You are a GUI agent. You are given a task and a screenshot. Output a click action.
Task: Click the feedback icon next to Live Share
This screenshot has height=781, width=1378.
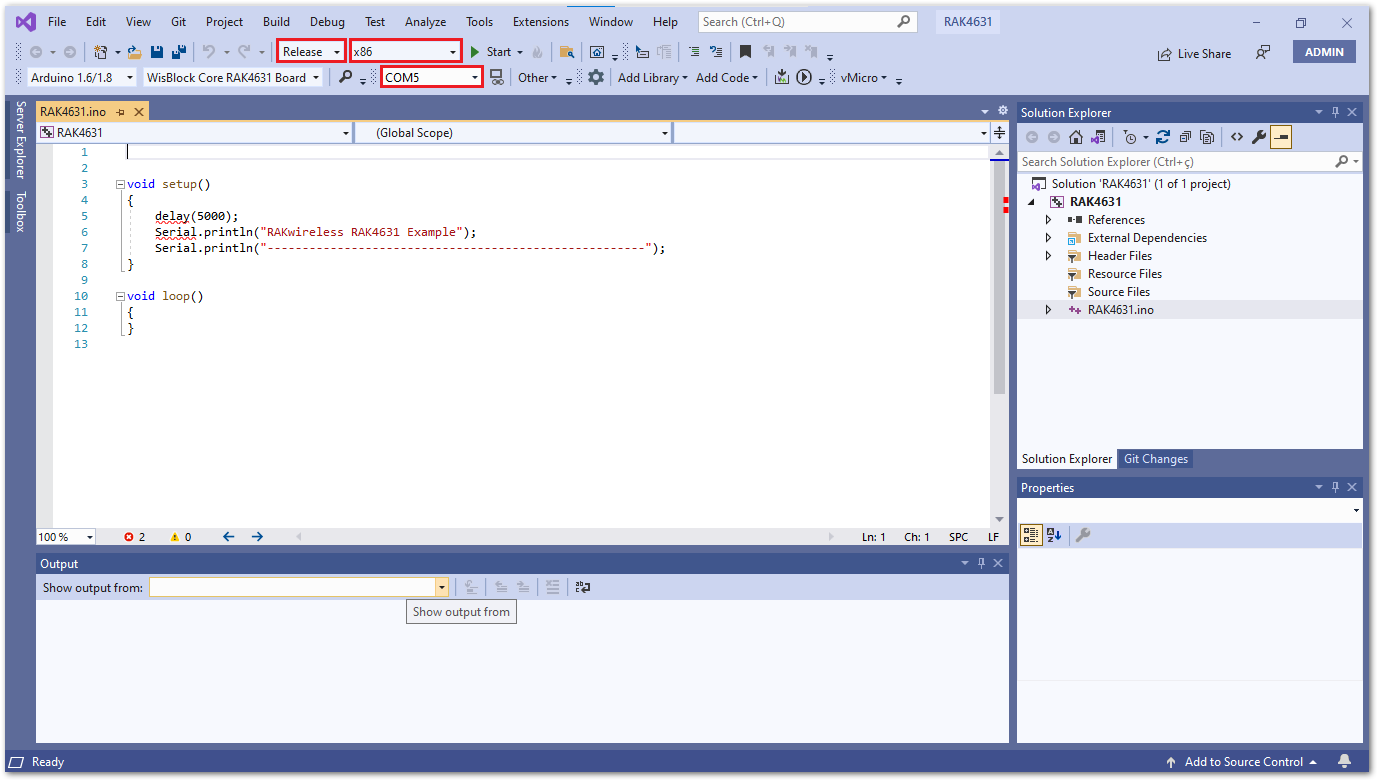[x=1263, y=53]
